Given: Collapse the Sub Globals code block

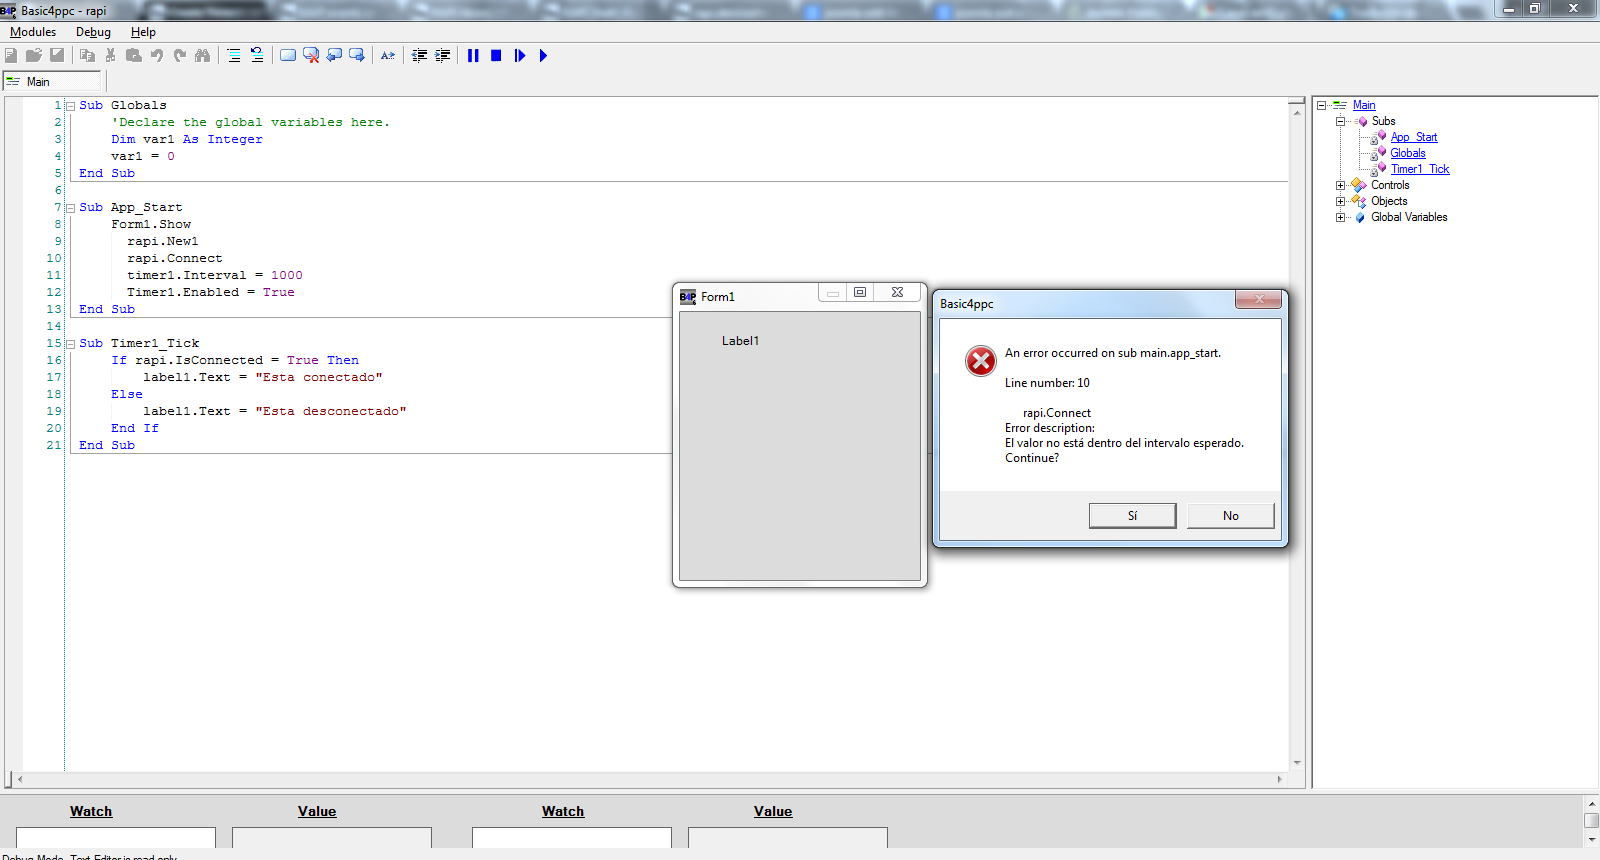Looking at the screenshot, I should tap(70, 106).
